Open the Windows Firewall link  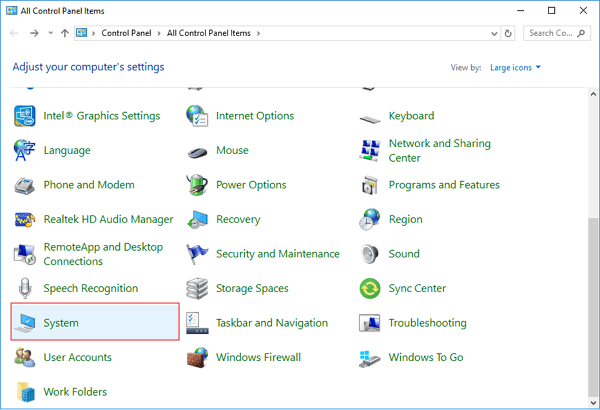(x=258, y=358)
